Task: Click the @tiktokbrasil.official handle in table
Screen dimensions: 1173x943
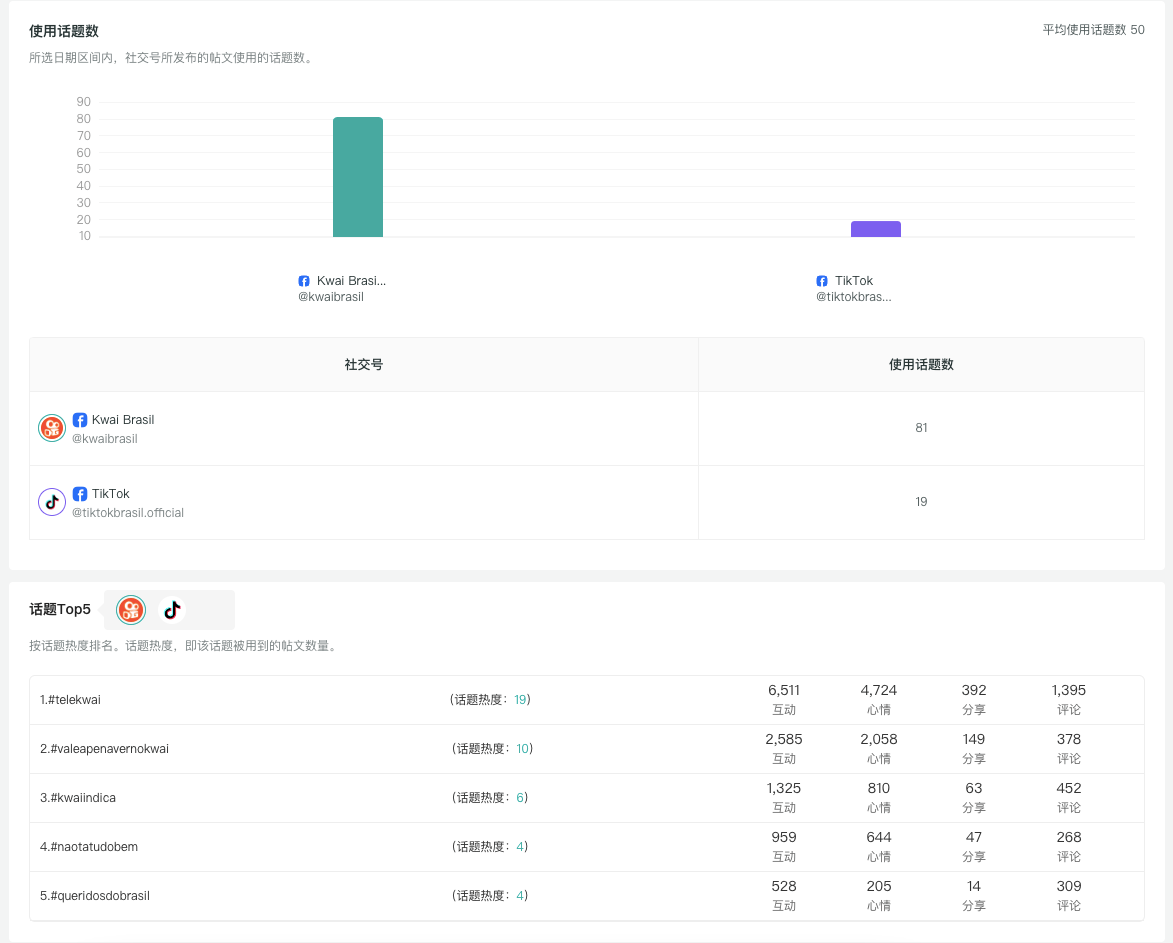Action: coord(128,513)
